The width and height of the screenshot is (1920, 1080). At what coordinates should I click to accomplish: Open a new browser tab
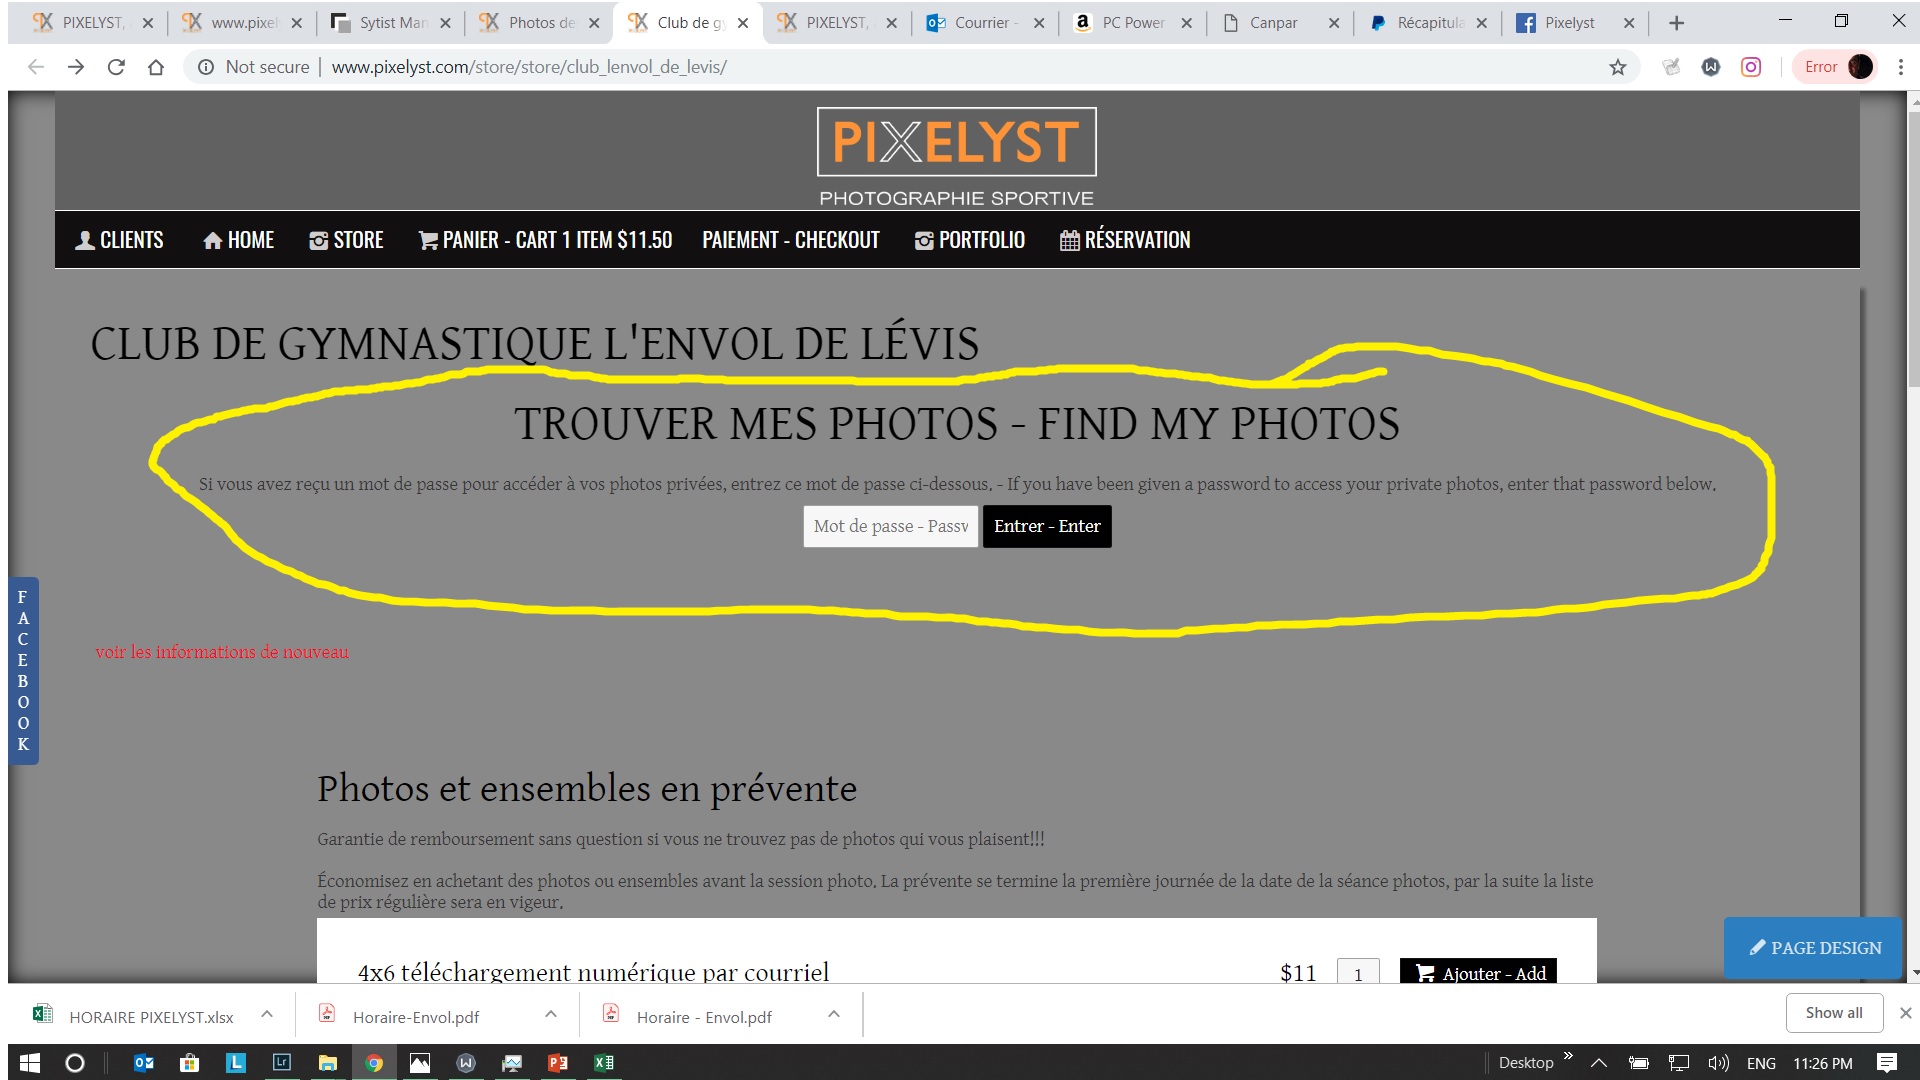[1677, 23]
